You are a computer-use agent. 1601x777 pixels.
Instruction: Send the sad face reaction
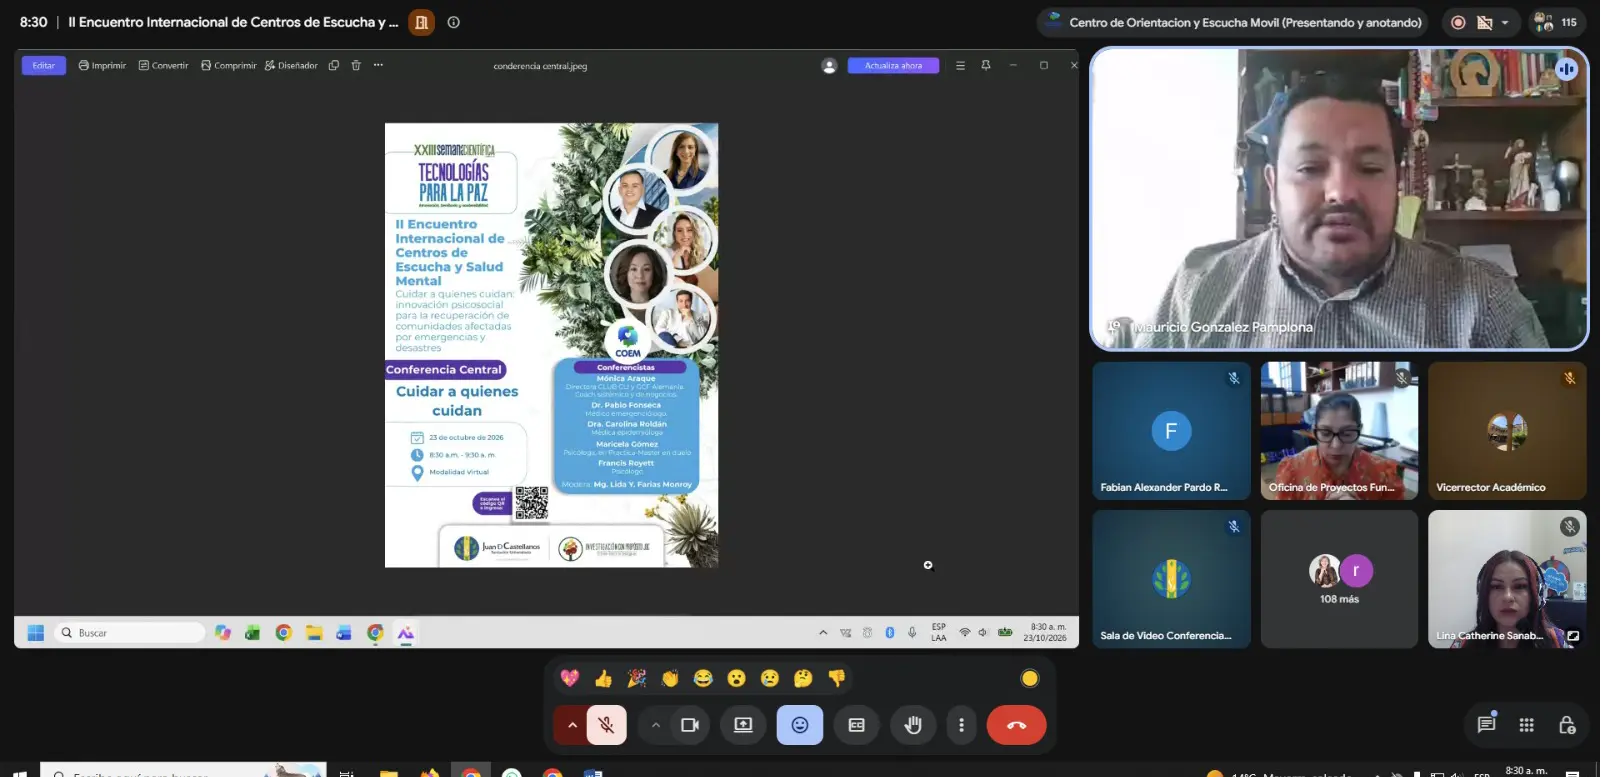770,678
